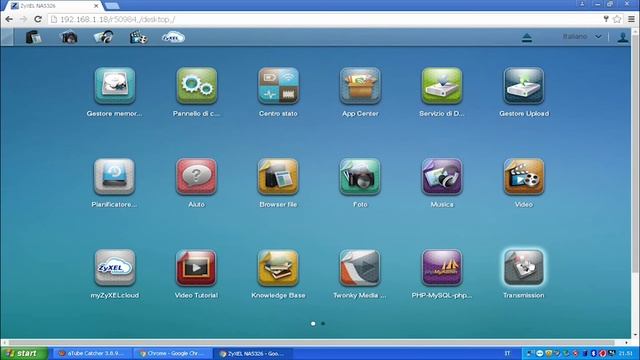Select the ZyXEL NAS326 browser tab
Viewport: 640px width, 360px height.
click(55, 6)
